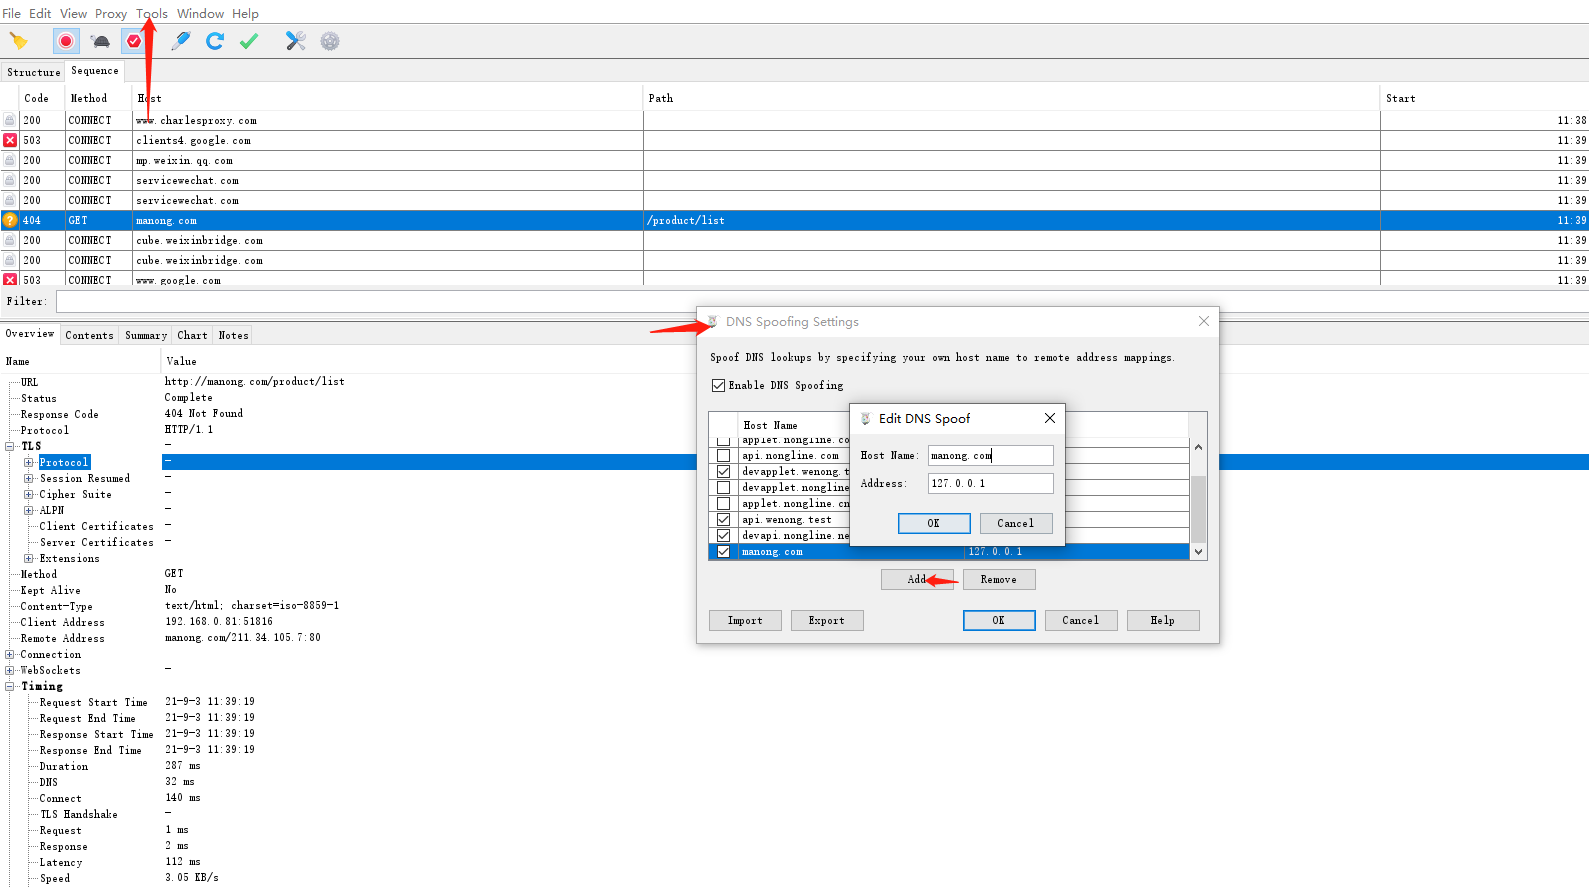Open the File menu
The image size is (1589, 888).
tap(12, 14)
